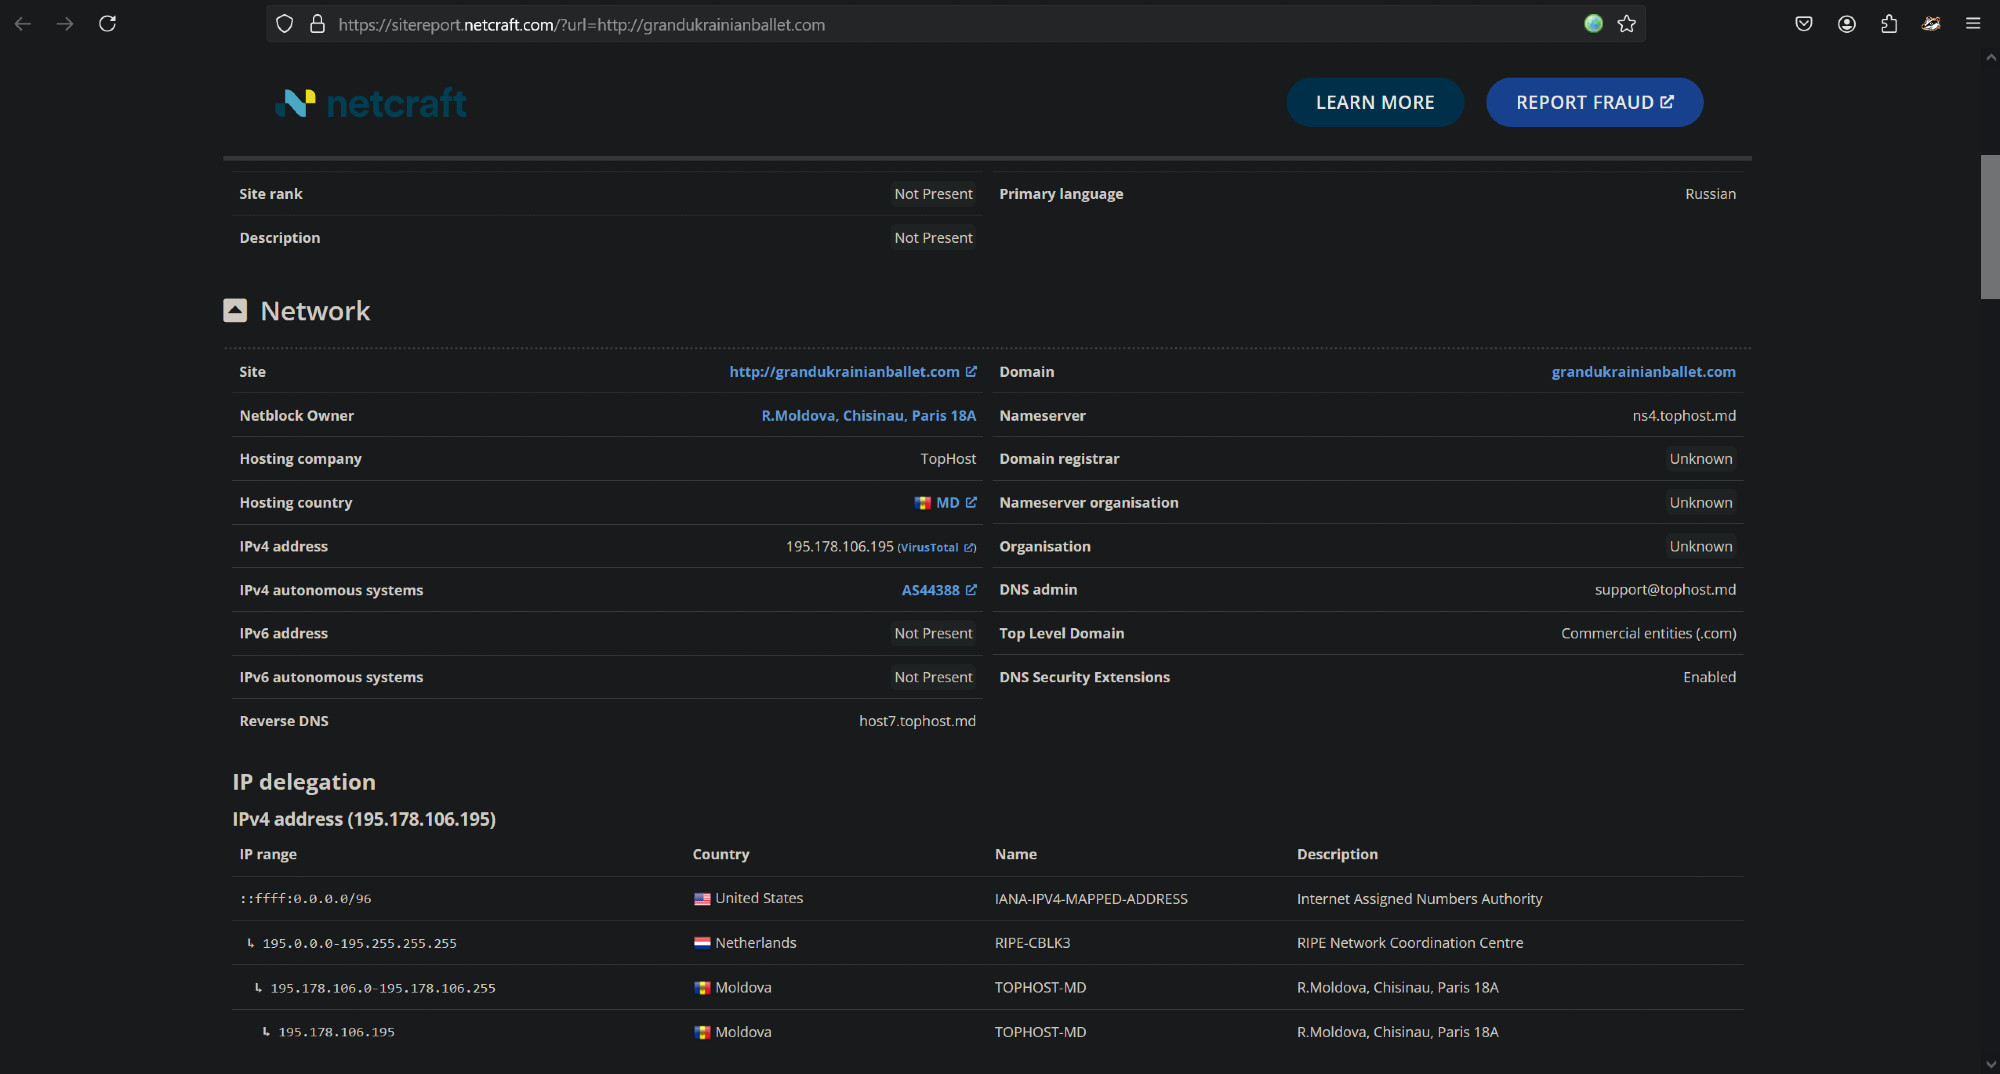
Task: Click the Enabled DNS Security Extensions value
Action: 1709,677
